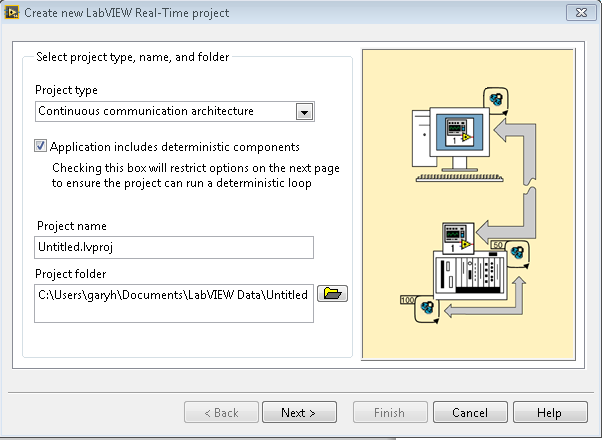Click the Cancel button
The height and width of the screenshot is (440, 602).
click(470, 412)
